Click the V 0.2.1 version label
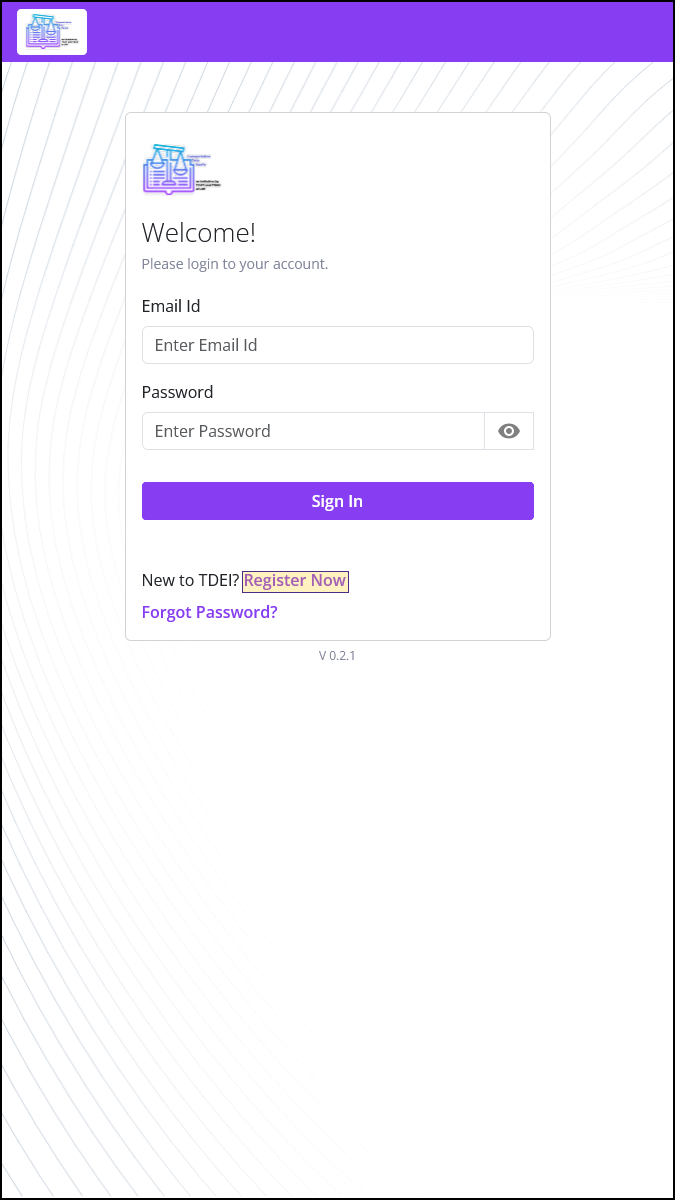The width and height of the screenshot is (675, 1200). [337, 655]
